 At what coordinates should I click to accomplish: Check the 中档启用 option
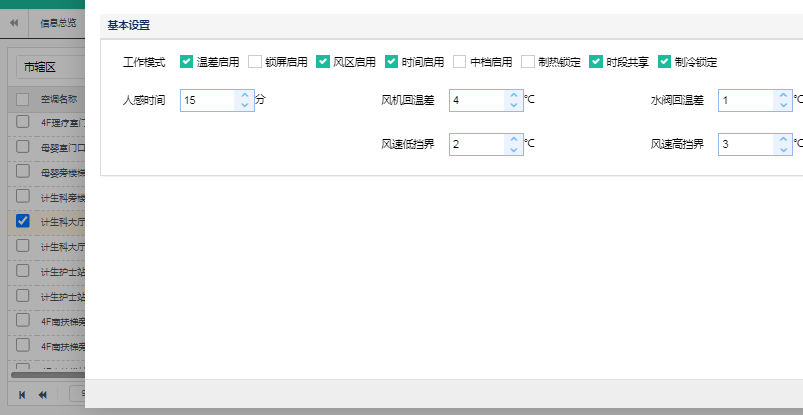coord(459,62)
